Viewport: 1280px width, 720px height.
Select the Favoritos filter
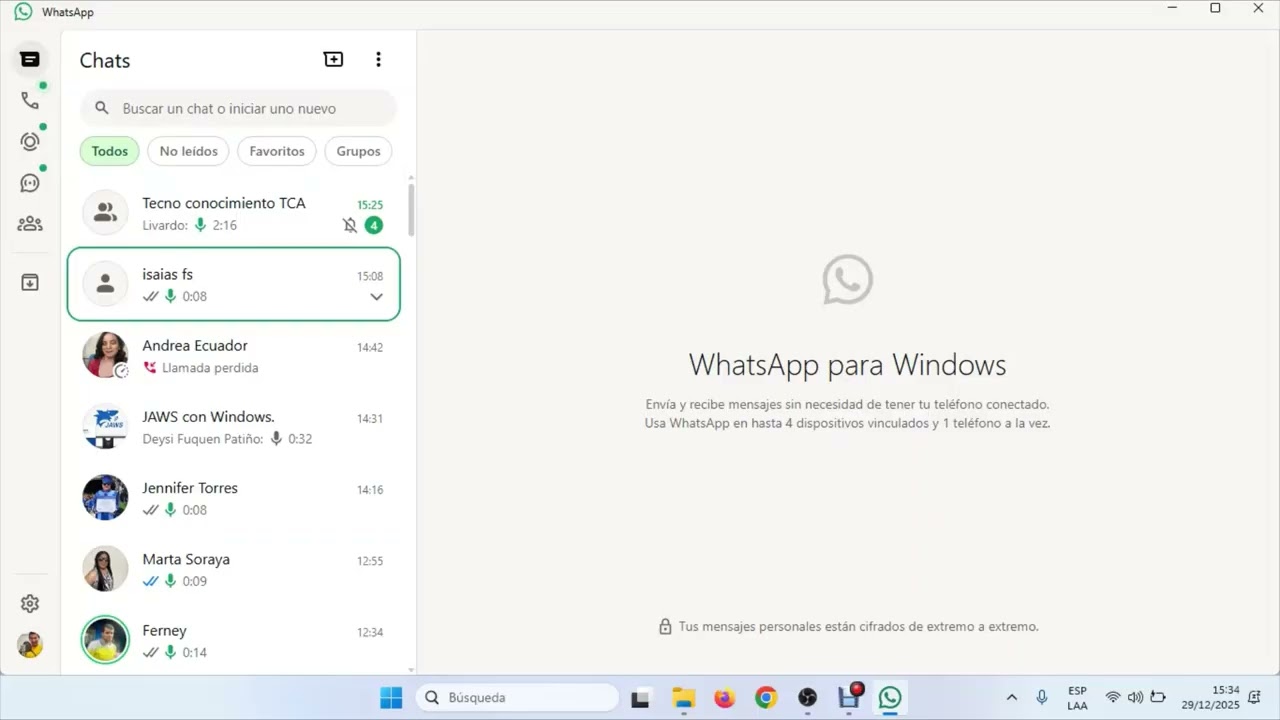277,151
